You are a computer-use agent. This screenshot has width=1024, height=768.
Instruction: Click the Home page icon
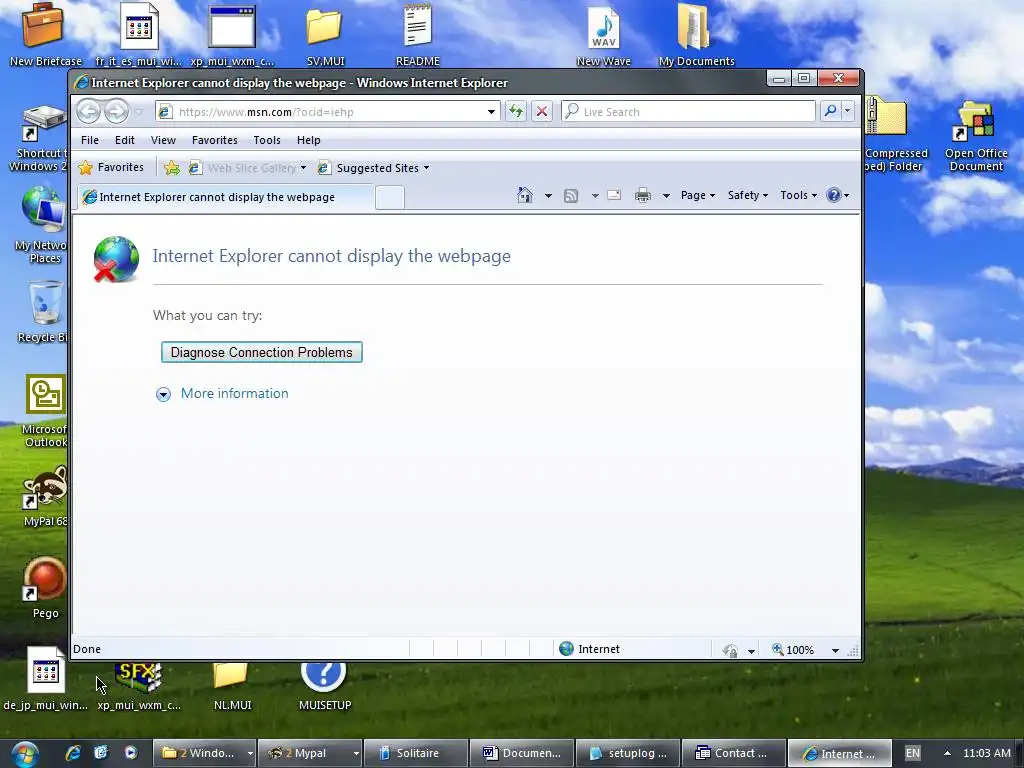pyautogui.click(x=524, y=195)
